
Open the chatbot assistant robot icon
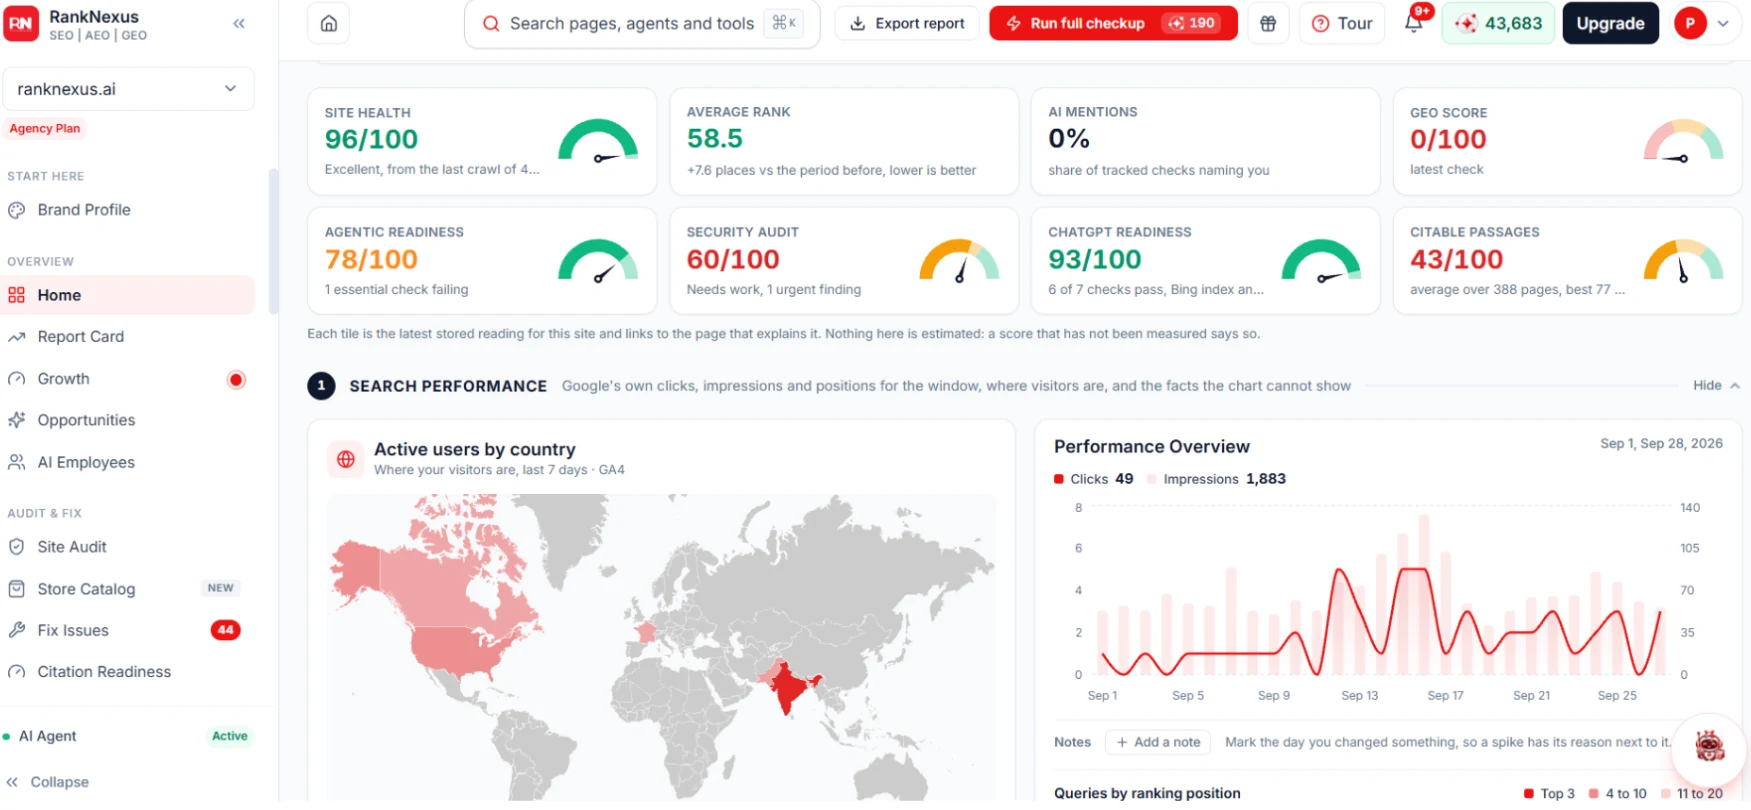pyautogui.click(x=1709, y=746)
